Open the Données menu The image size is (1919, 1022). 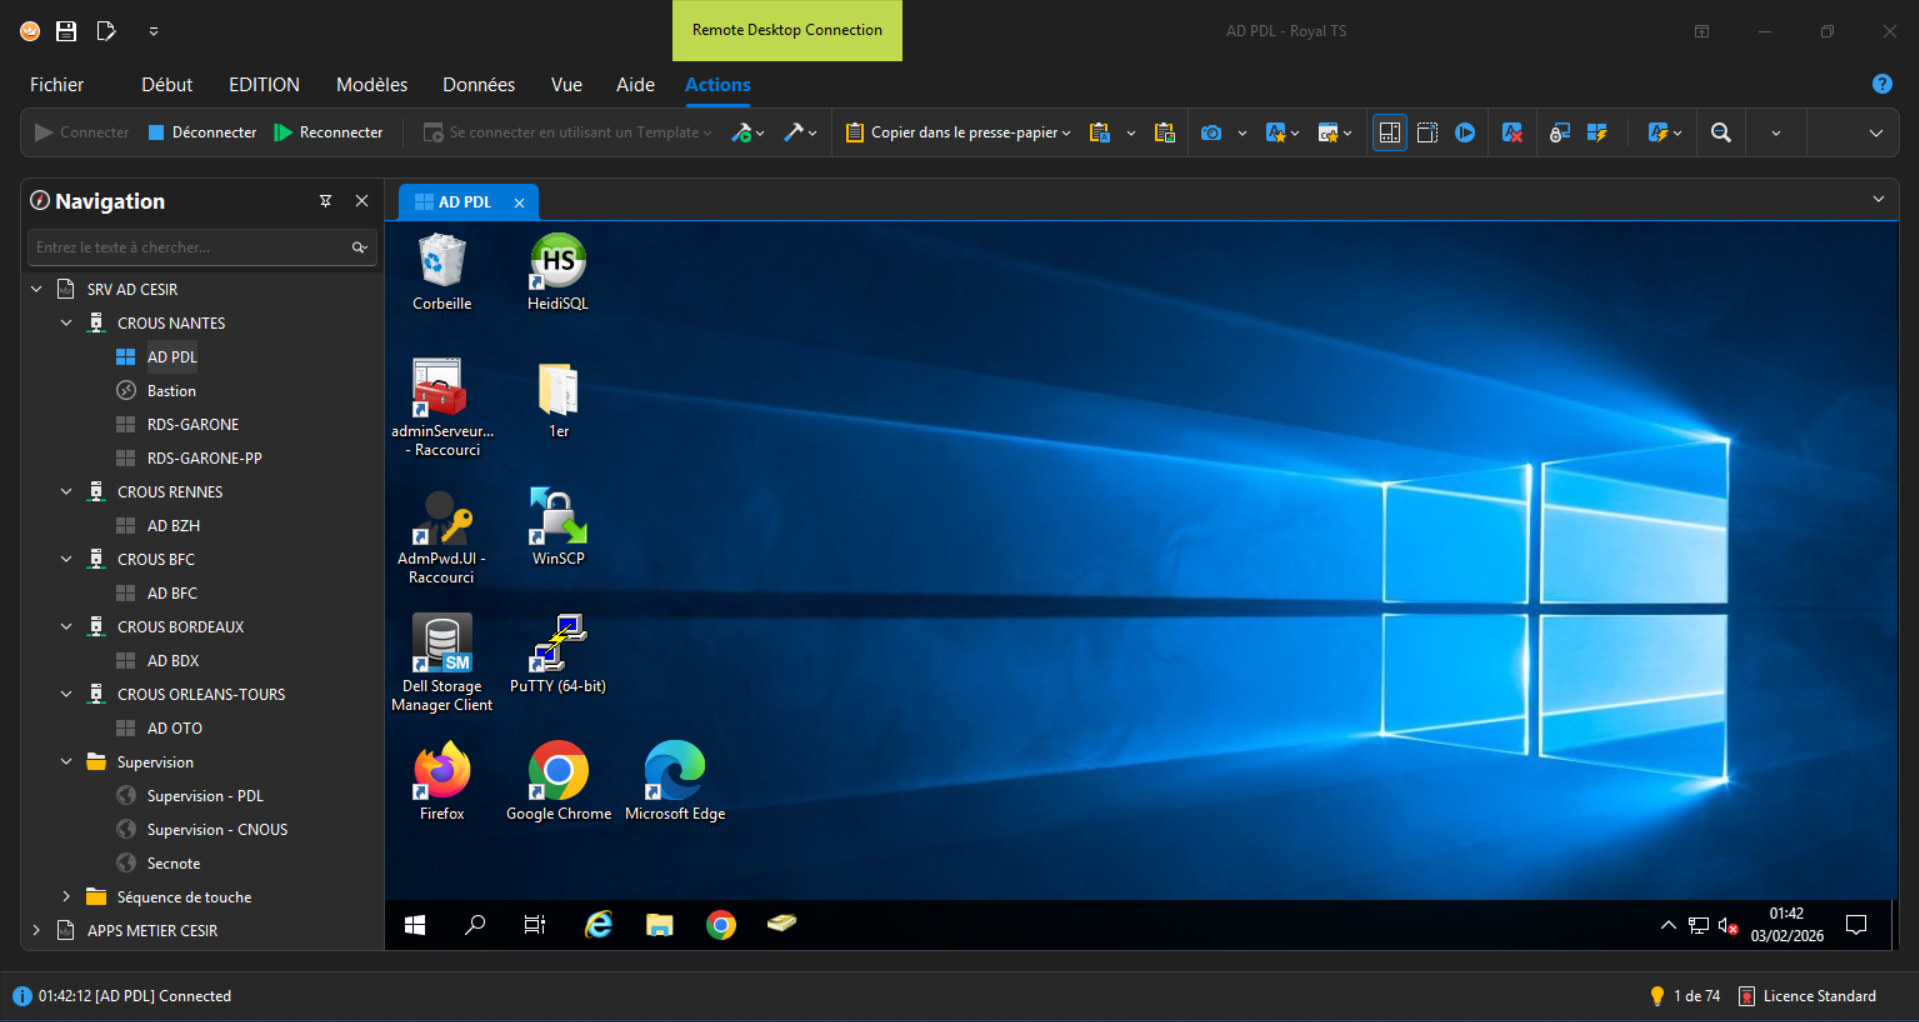pos(478,85)
